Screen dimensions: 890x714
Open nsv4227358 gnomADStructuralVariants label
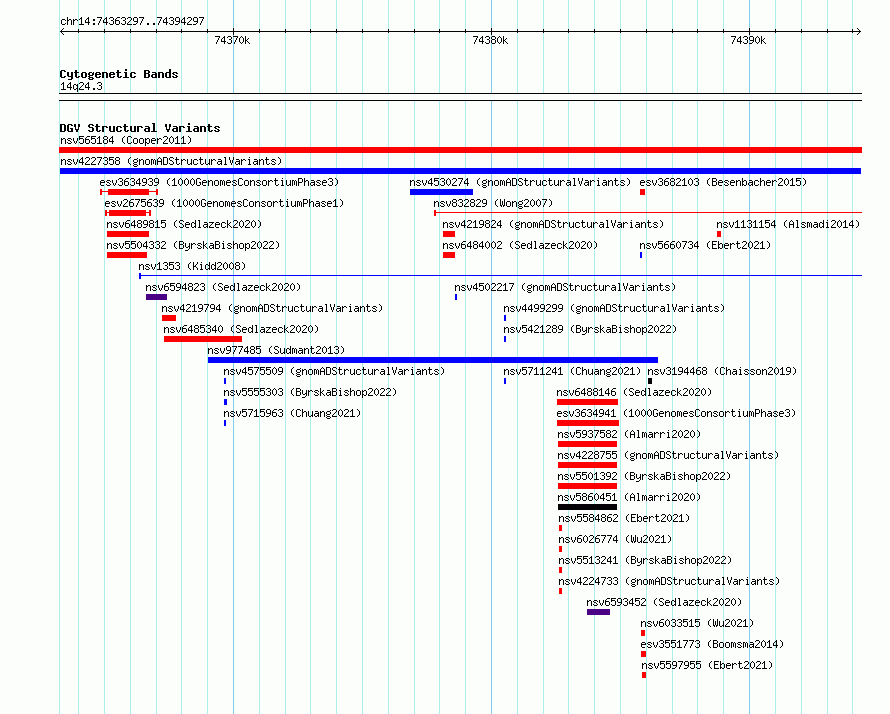171,161
